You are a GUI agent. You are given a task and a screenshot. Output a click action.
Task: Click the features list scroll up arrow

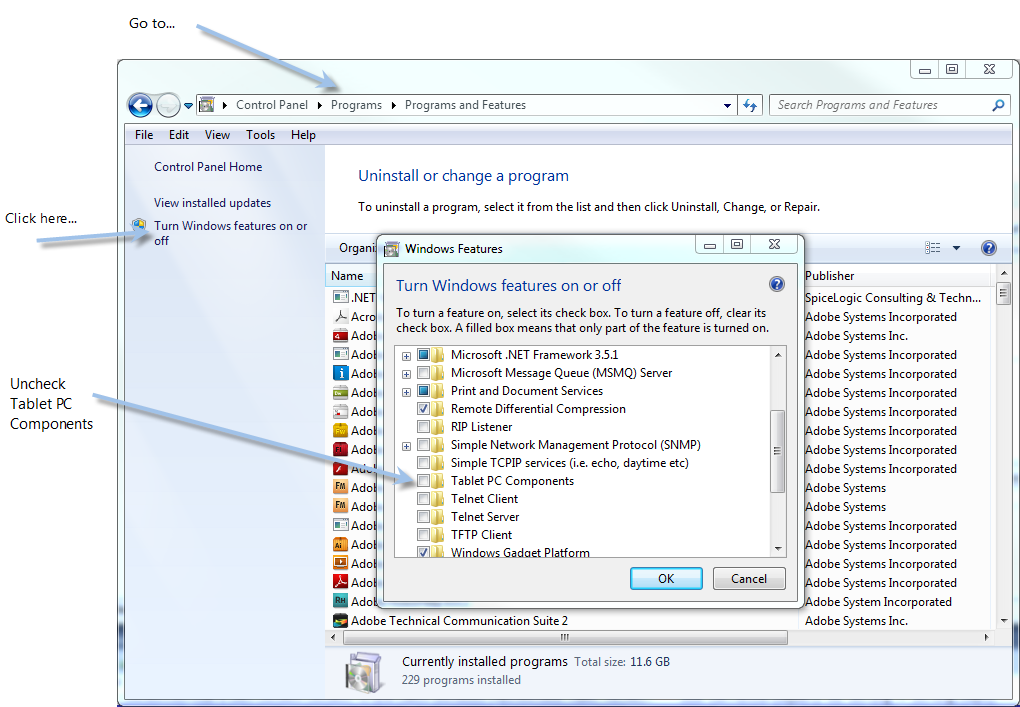778,355
